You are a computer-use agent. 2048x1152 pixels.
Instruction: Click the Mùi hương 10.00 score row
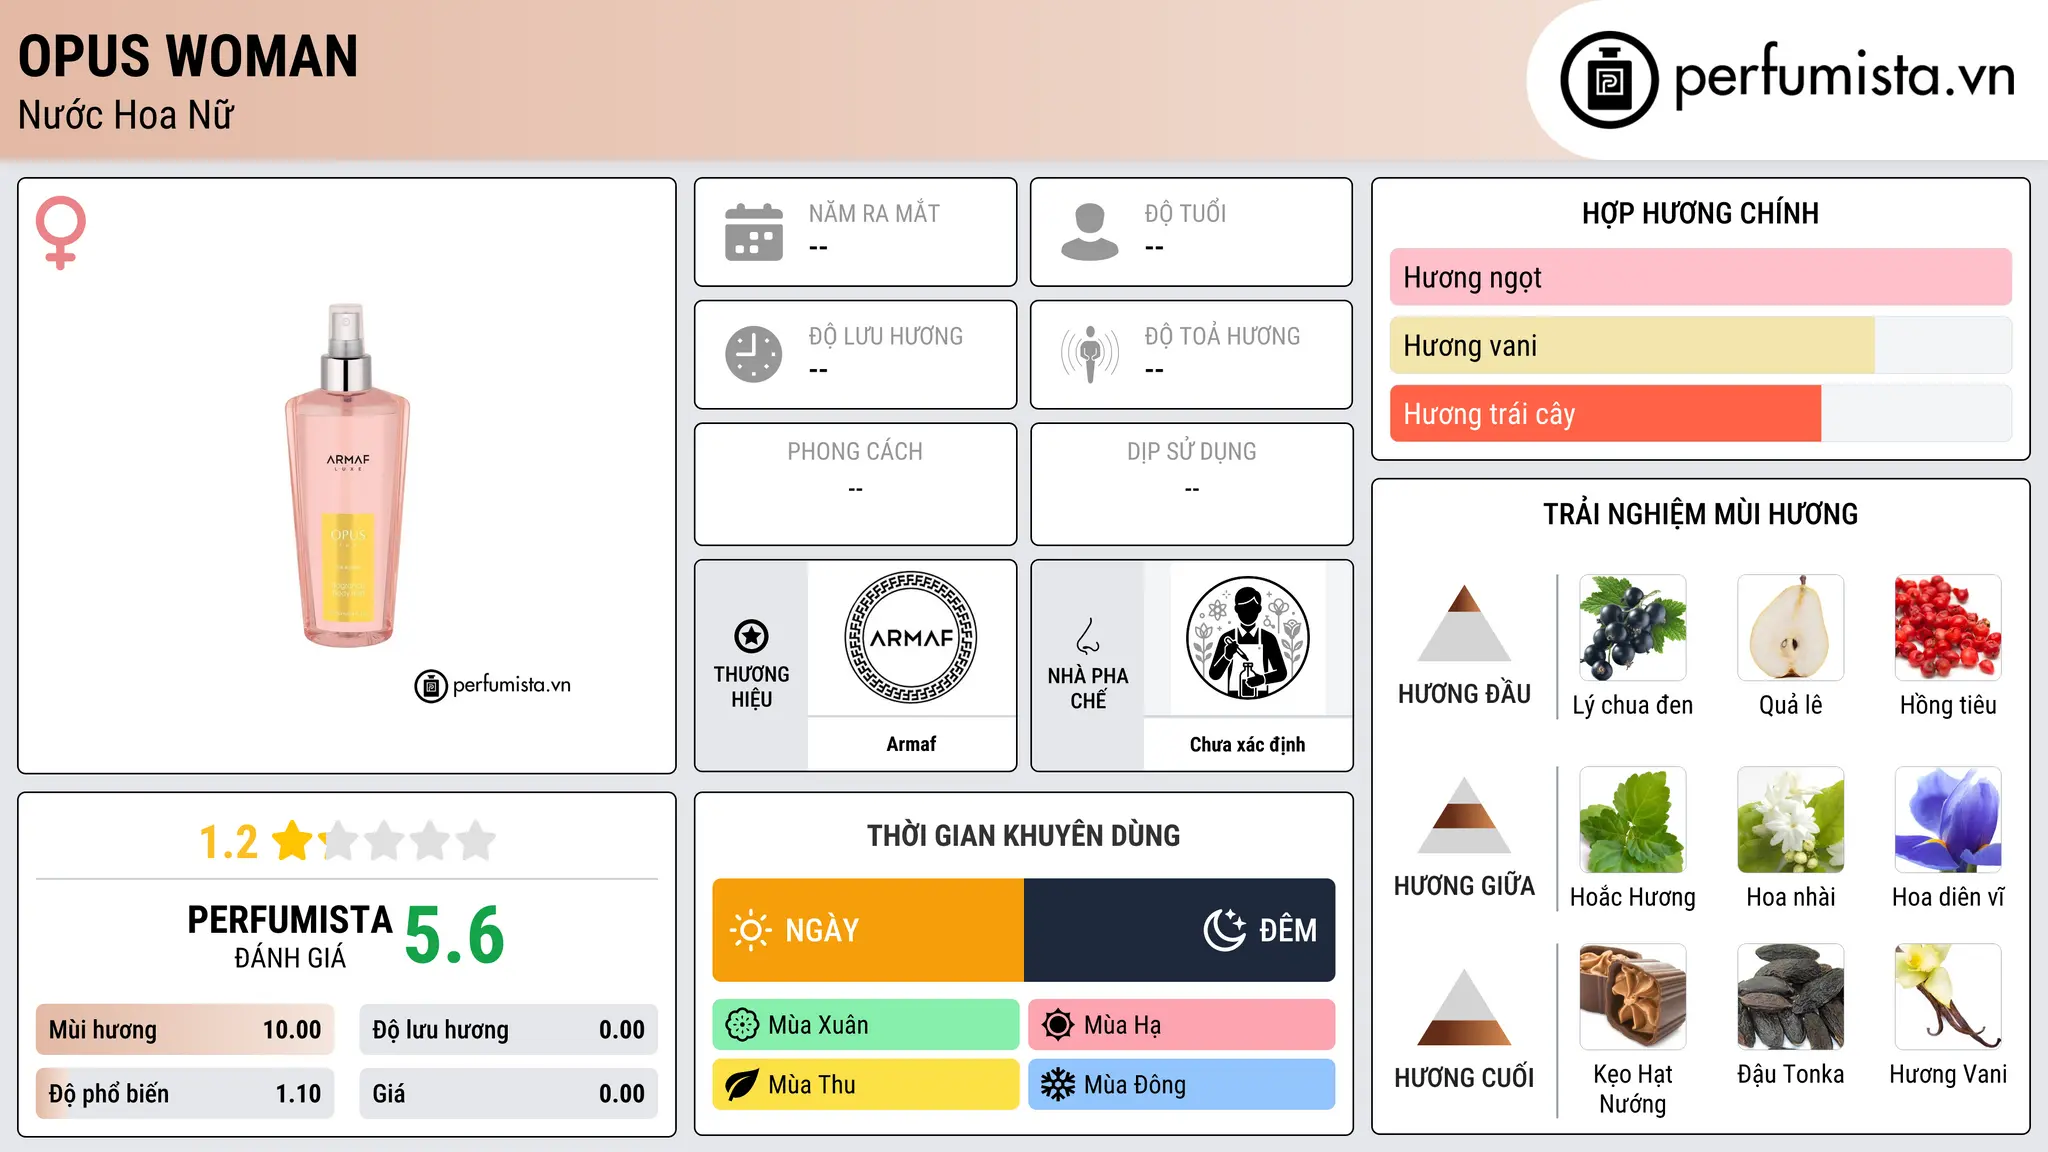point(185,1030)
